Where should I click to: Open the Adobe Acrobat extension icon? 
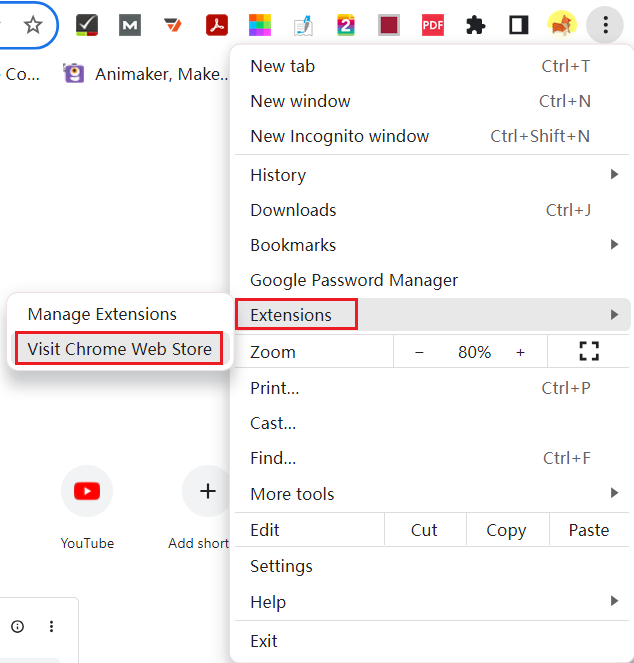[217, 25]
